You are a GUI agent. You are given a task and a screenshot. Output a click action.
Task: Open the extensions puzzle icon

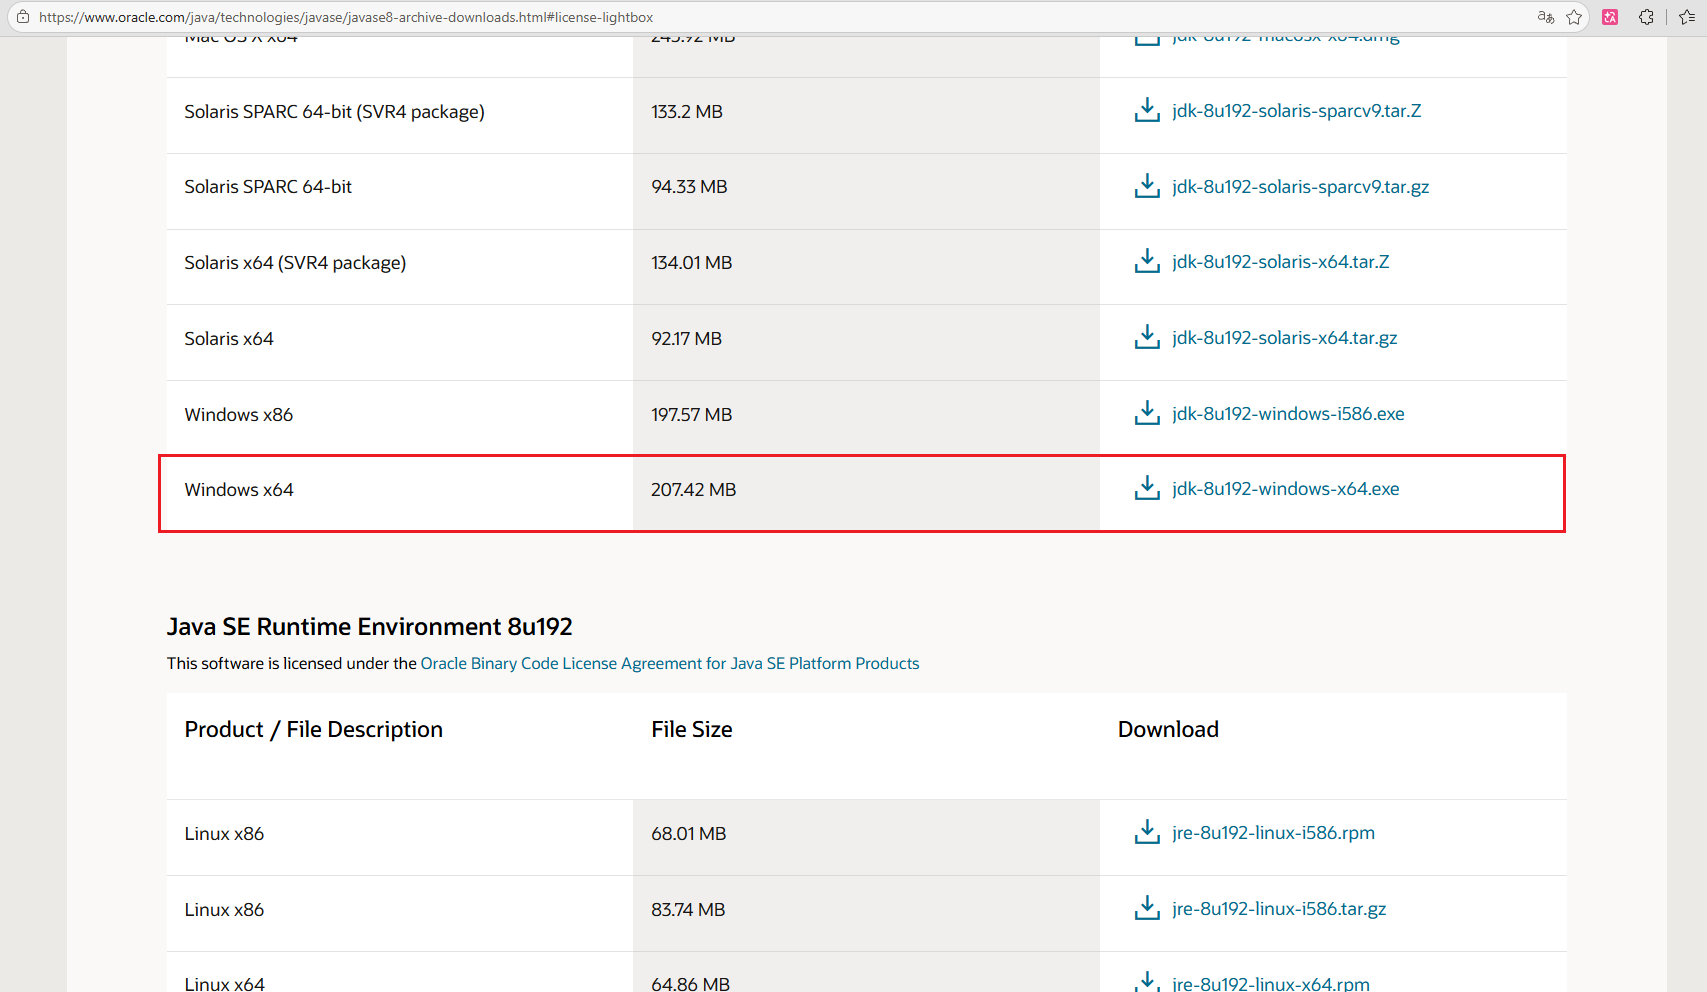[x=1646, y=17]
